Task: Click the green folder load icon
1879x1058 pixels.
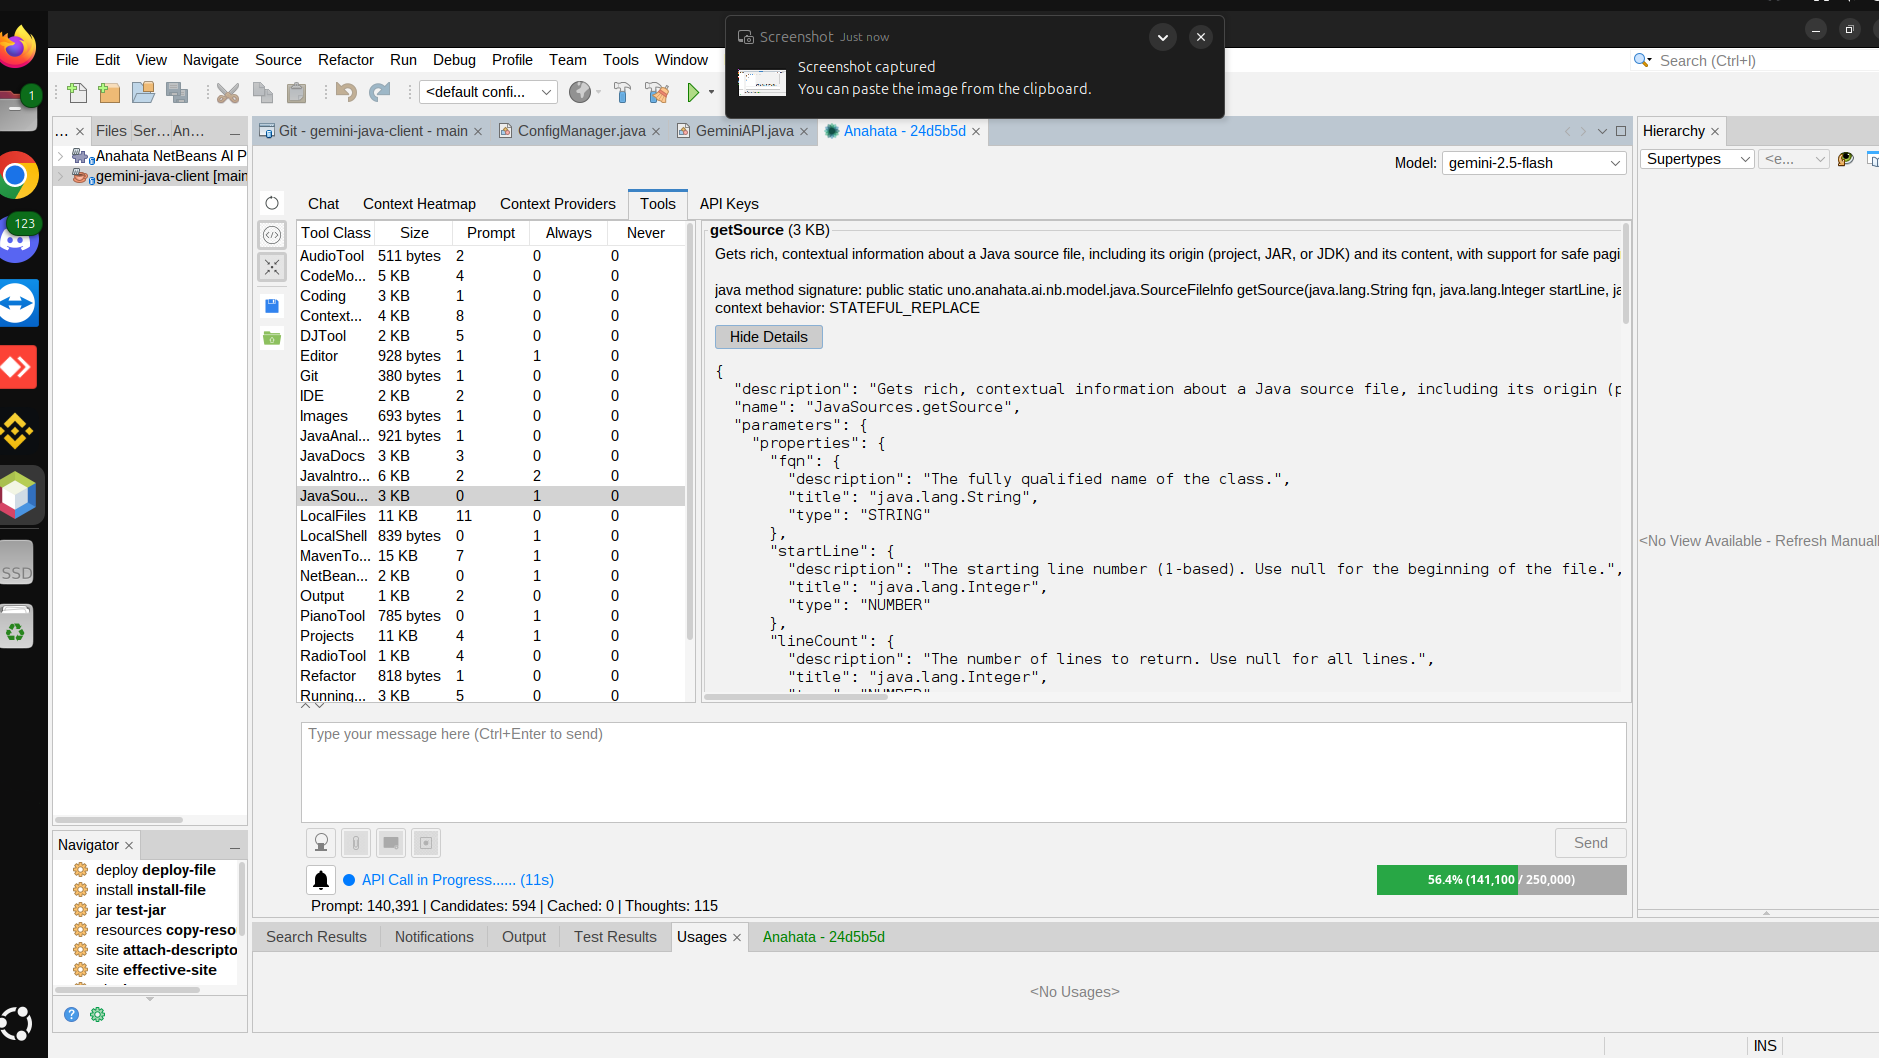Action: 272,338
